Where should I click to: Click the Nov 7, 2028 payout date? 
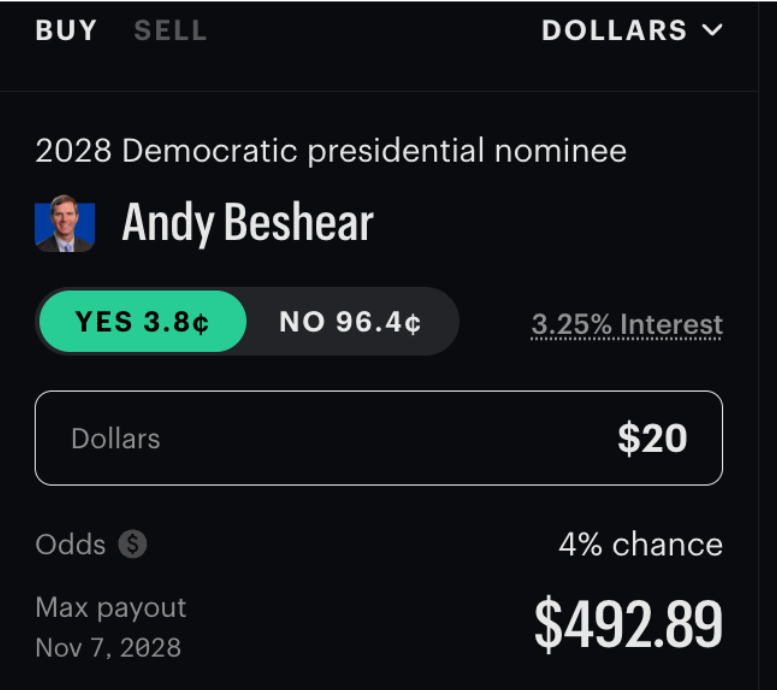click(x=108, y=647)
